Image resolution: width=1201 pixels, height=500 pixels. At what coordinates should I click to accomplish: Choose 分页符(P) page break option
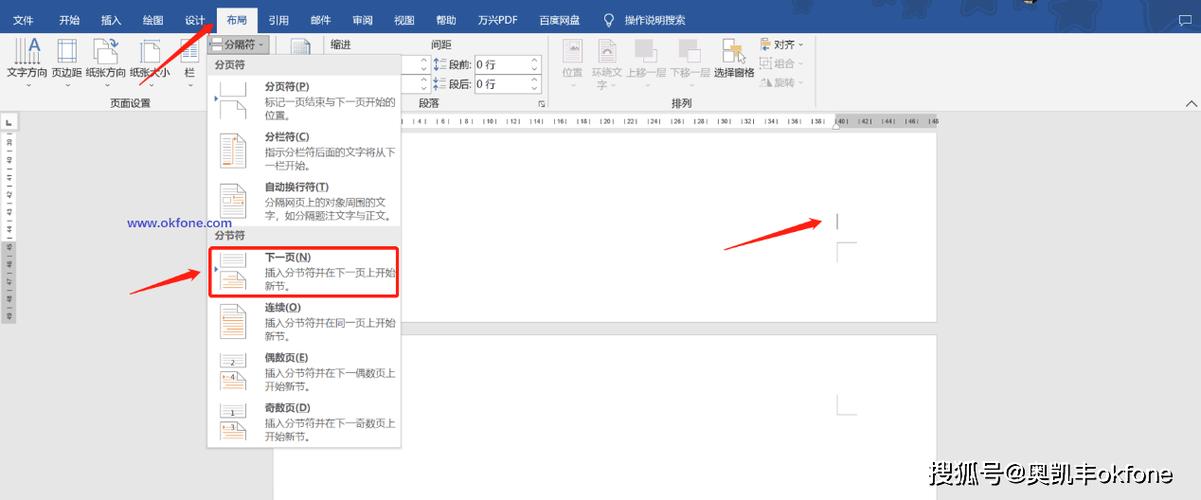point(304,101)
